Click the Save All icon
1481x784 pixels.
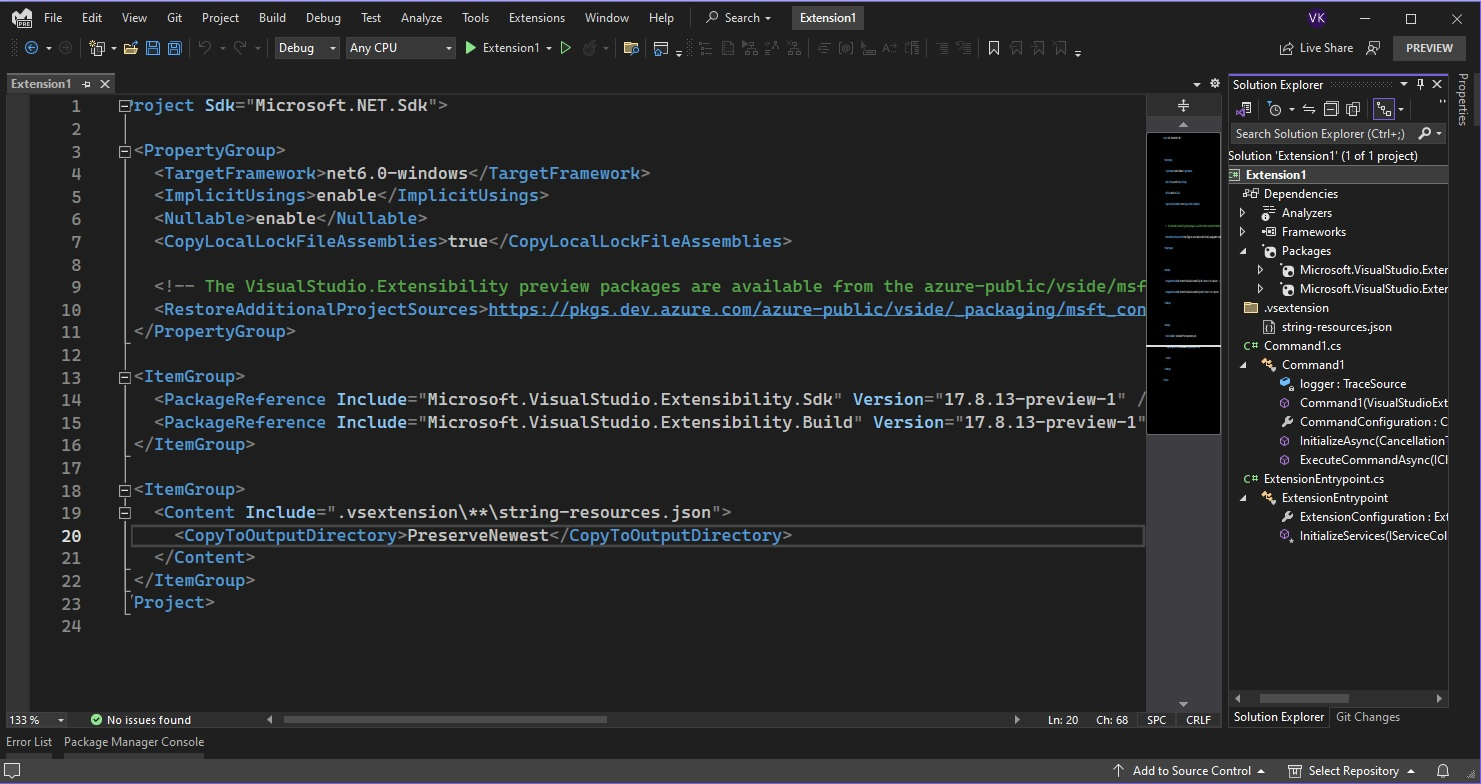click(175, 47)
